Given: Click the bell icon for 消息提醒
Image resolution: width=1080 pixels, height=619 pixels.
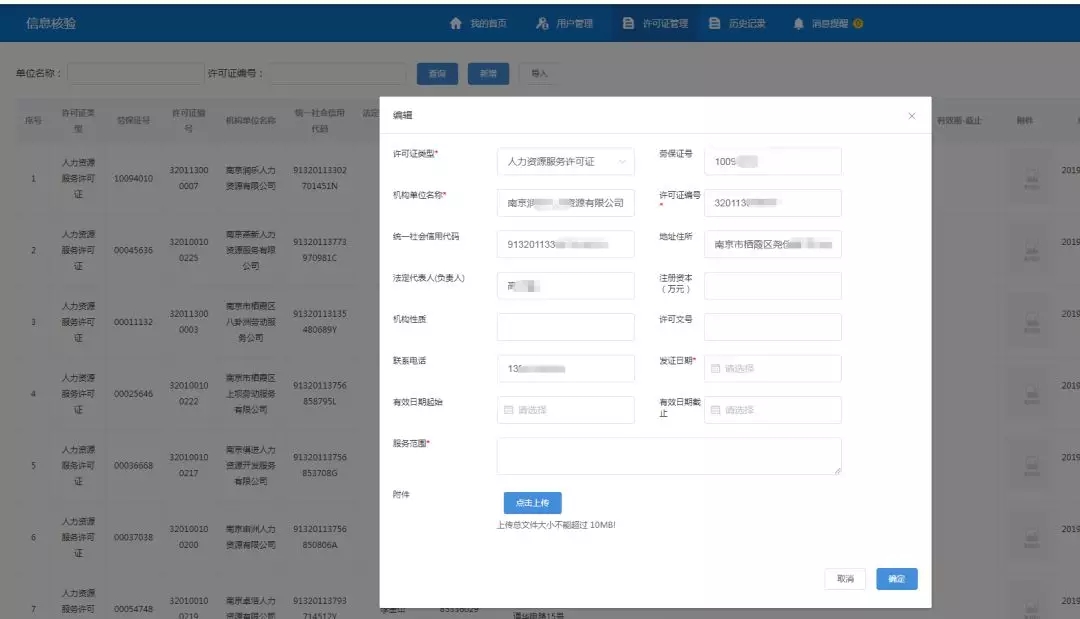Looking at the screenshot, I should [x=798, y=23].
